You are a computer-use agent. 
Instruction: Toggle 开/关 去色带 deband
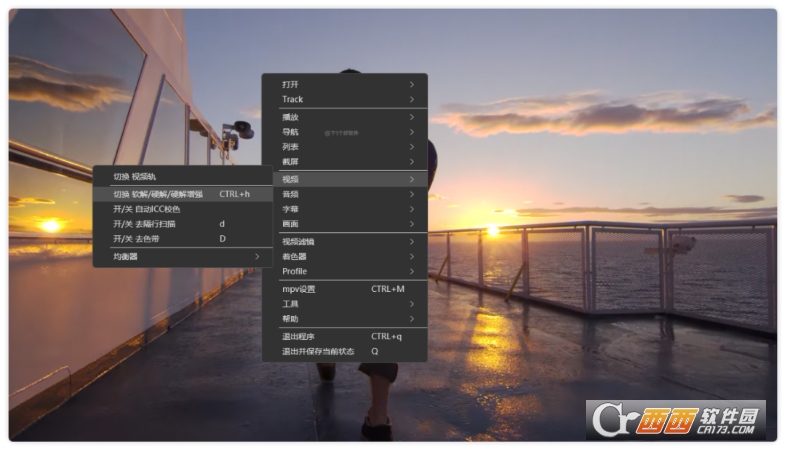point(183,239)
